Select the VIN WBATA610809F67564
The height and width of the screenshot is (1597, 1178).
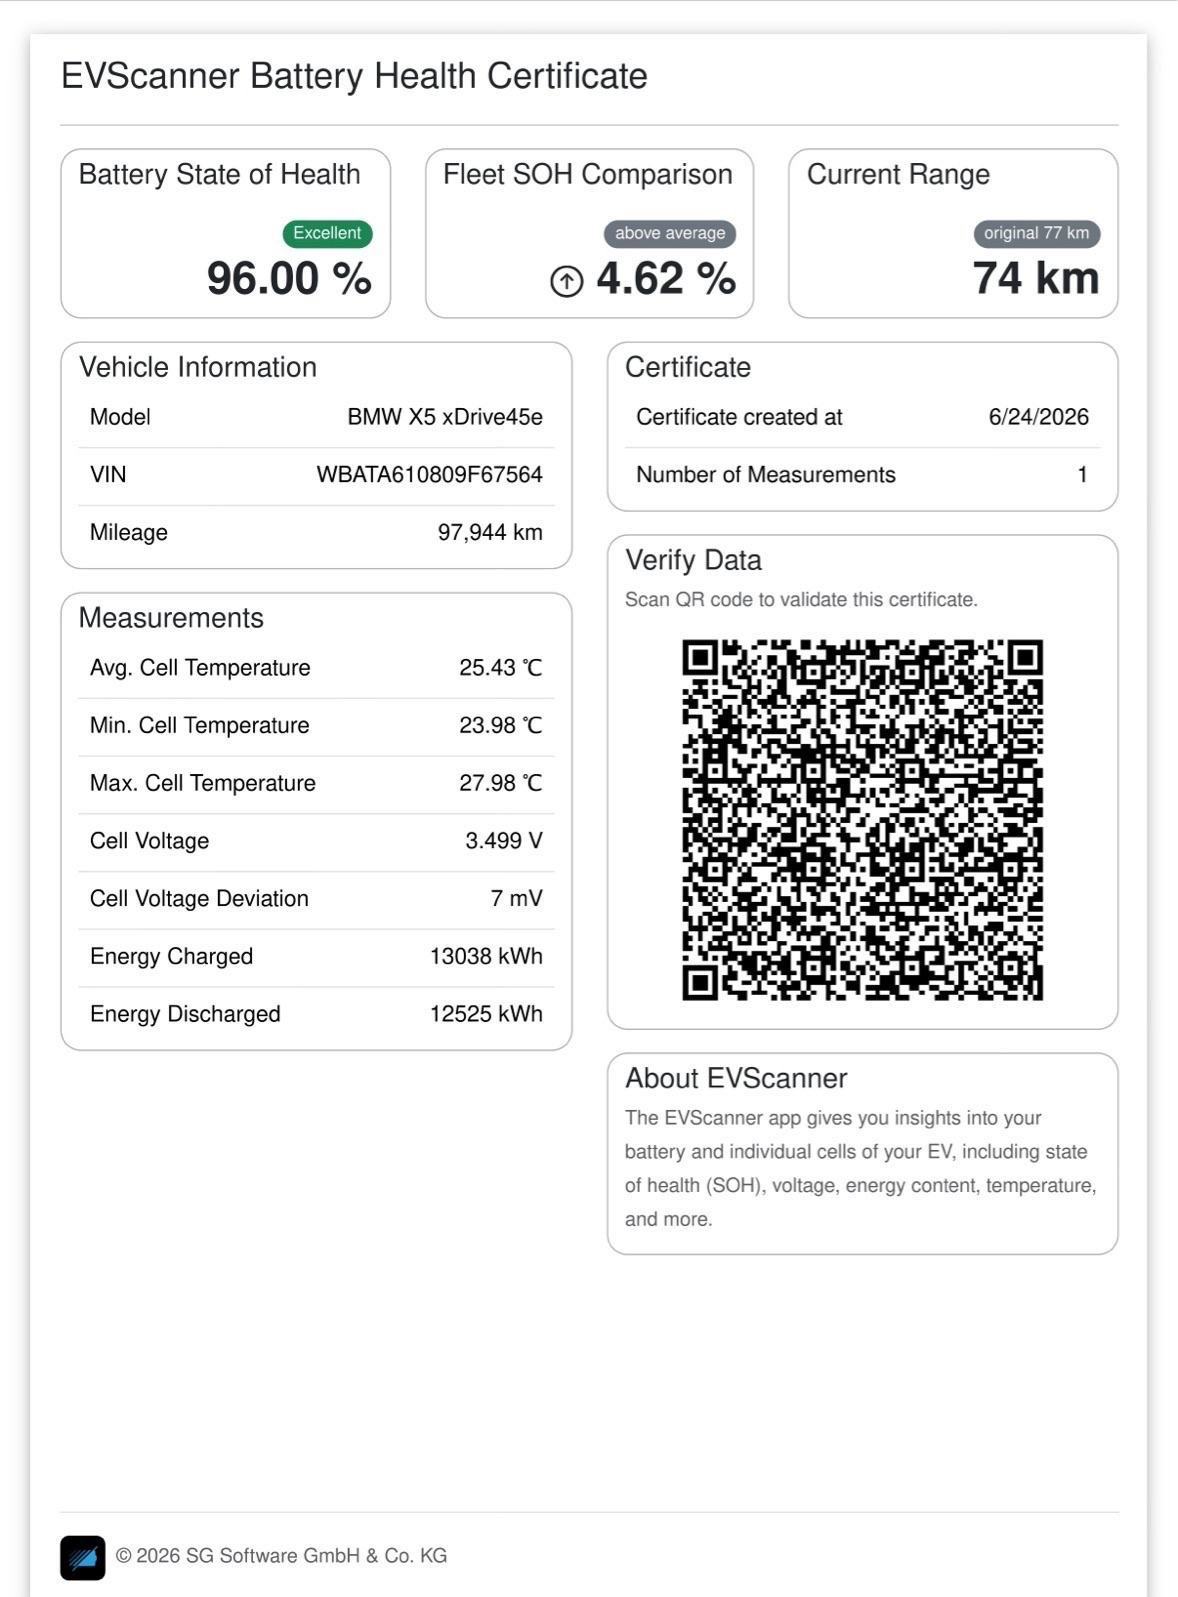tap(430, 475)
